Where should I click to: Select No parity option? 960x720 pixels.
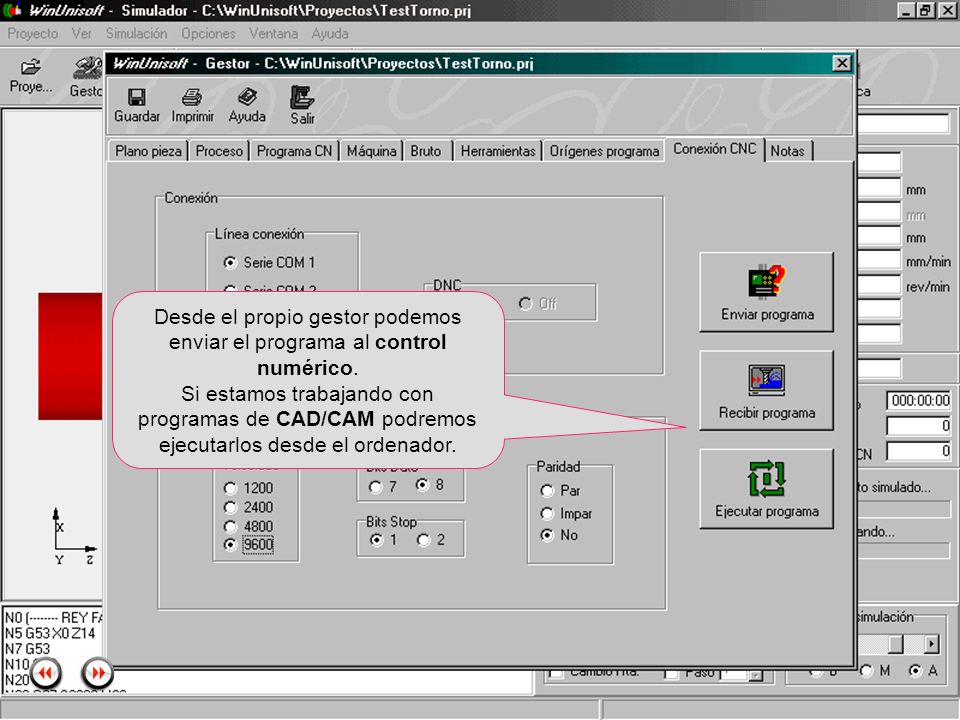(560, 535)
